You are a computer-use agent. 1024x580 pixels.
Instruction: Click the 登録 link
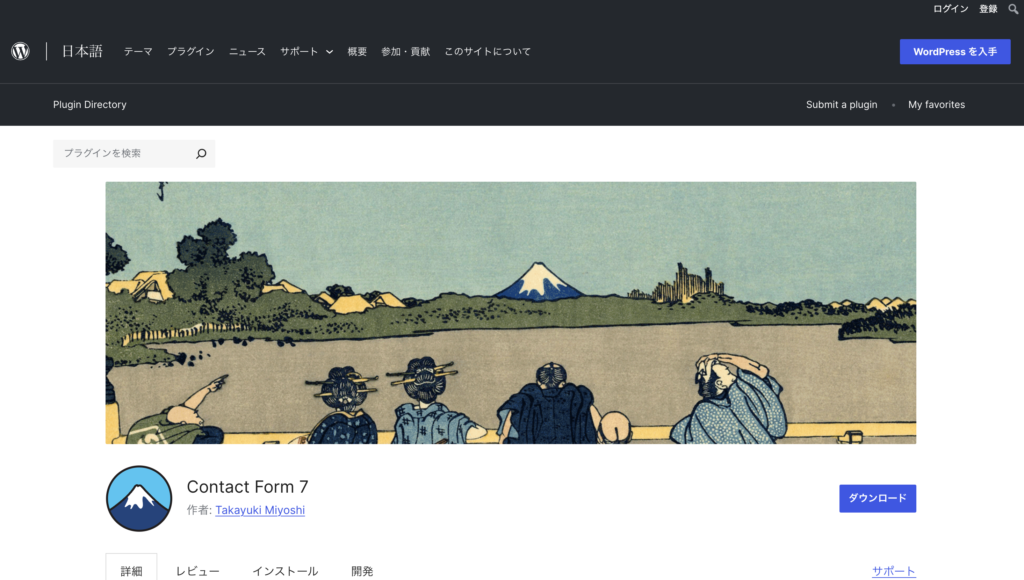988,9
